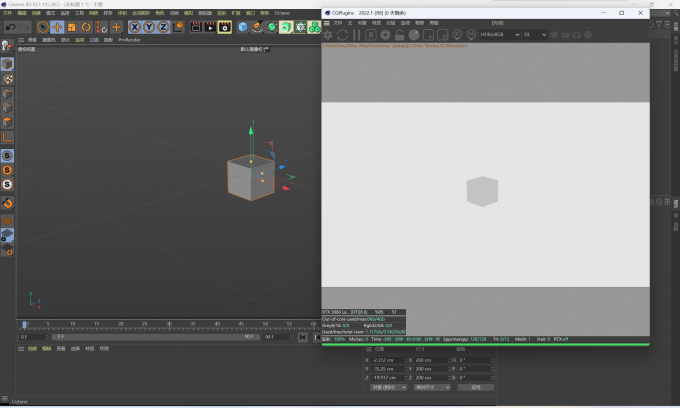Go to start of timeline button
Image resolution: width=680 pixels, height=408 pixels.
coord(302,337)
